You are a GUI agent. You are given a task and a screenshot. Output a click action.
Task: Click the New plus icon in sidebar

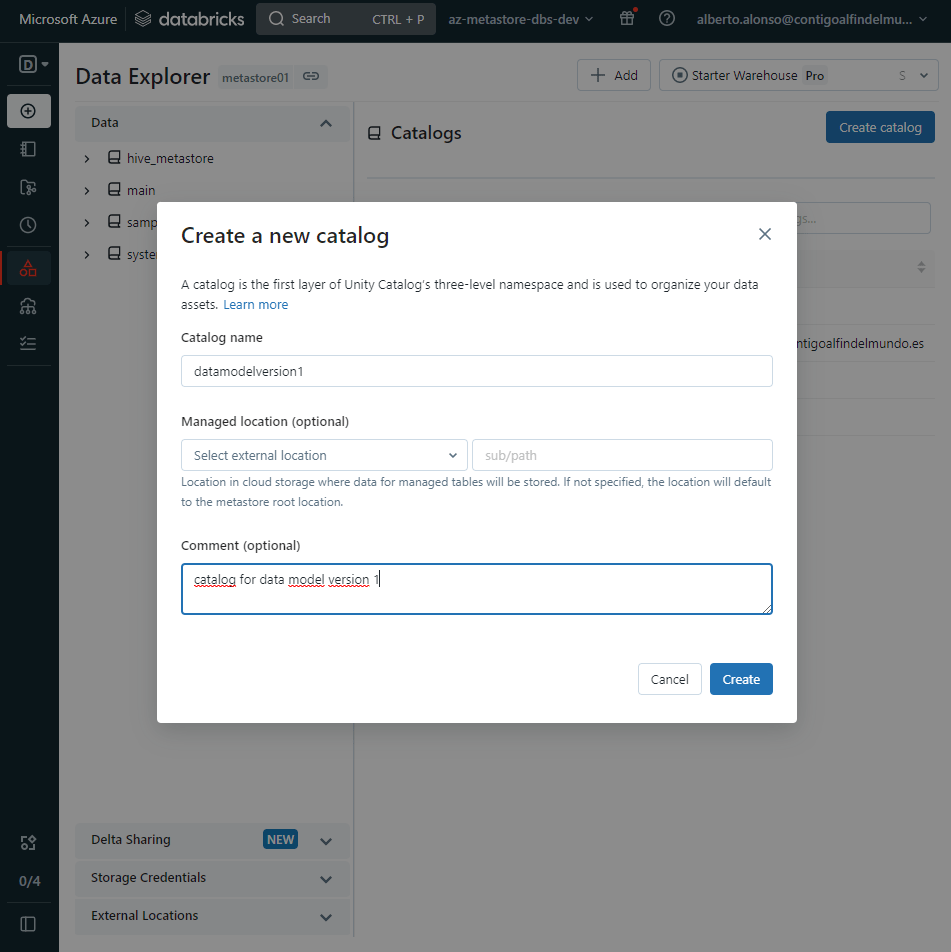pos(28,111)
